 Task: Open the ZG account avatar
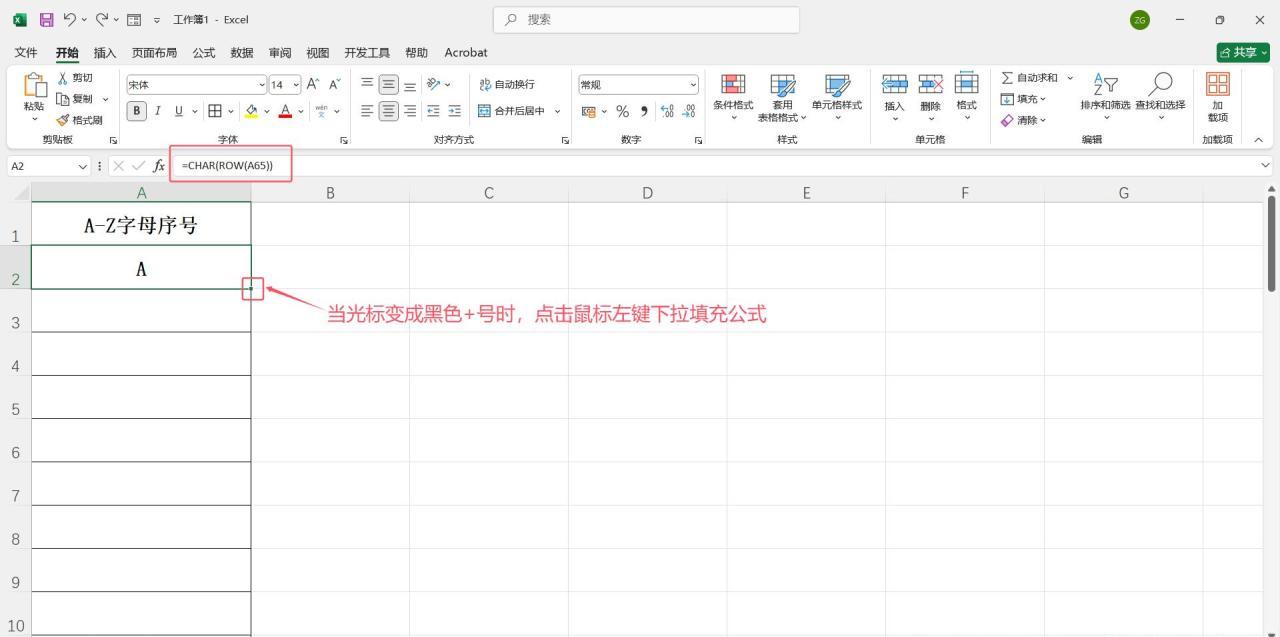1140,20
